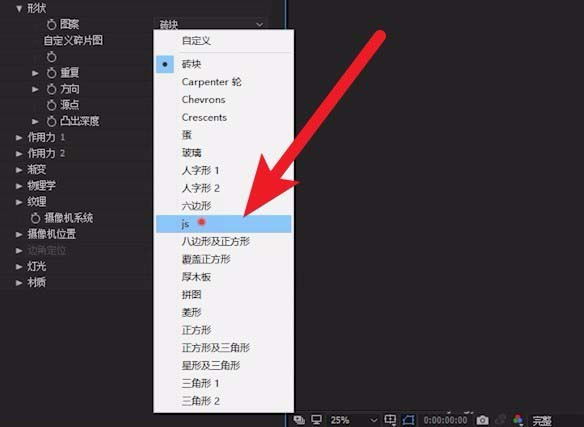The width and height of the screenshot is (584, 427).
Task: Click the 摄像机系统 label
Action: [69, 218]
